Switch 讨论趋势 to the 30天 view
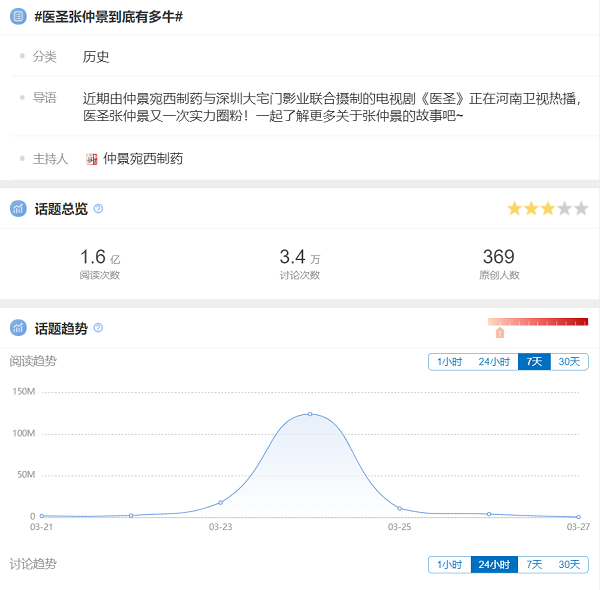Screen dimensions: 600x590 click(569, 565)
